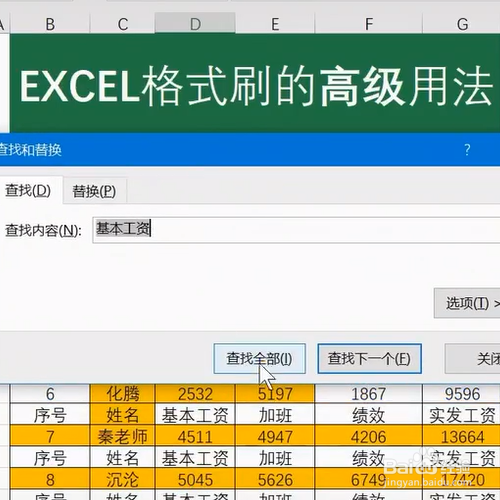500x500 pixels.
Task: Expand options with 选项(T) button
Action: [467, 303]
